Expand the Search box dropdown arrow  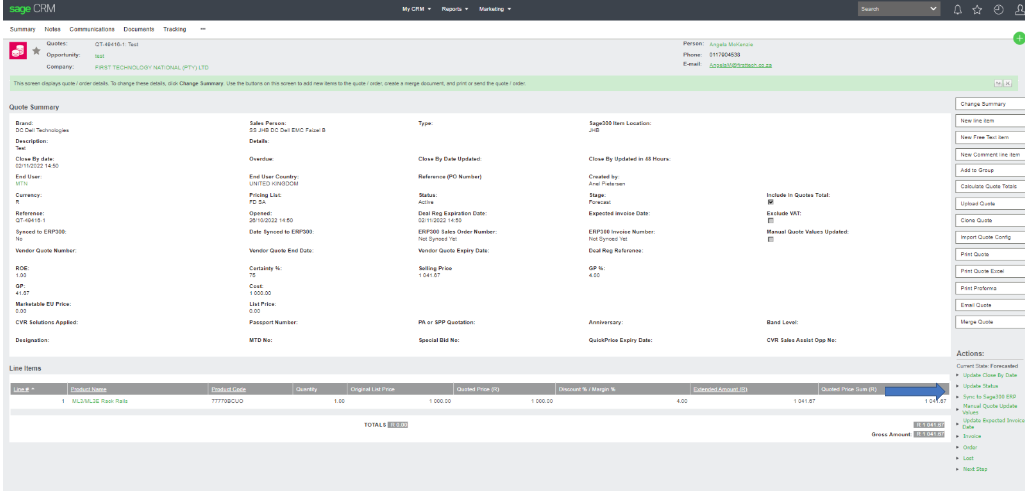tap(934, 9)
